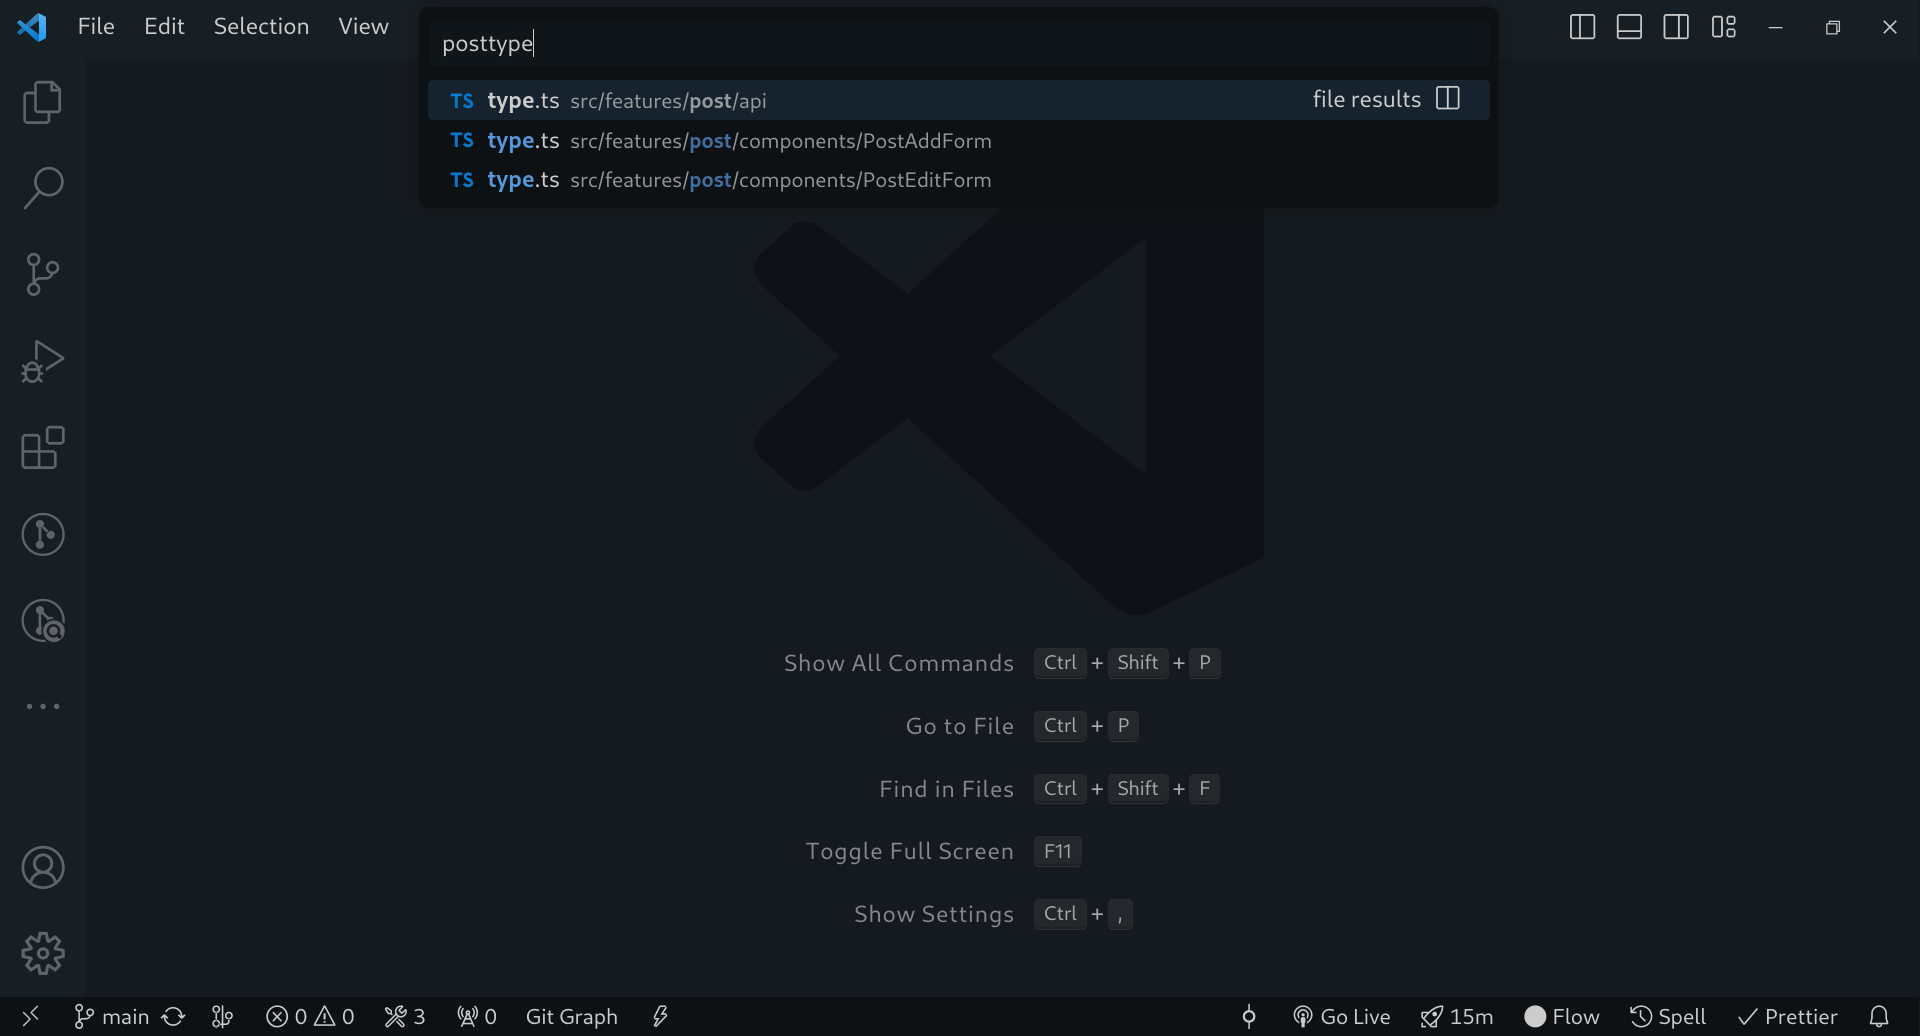The height and width of the screenshot is (1036, 1920).
Task: Open remote window indicator in status bar
Action: click(x=30, y=1017)
